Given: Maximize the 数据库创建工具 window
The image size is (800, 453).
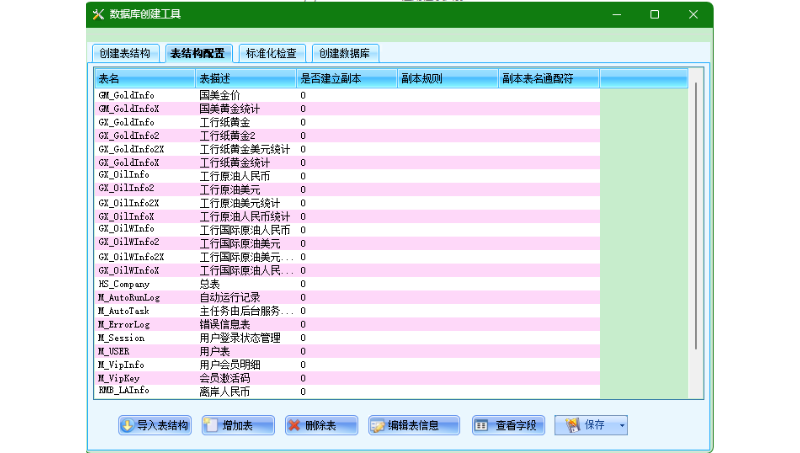Looking at the screenshot, I should tap(655, 14).
